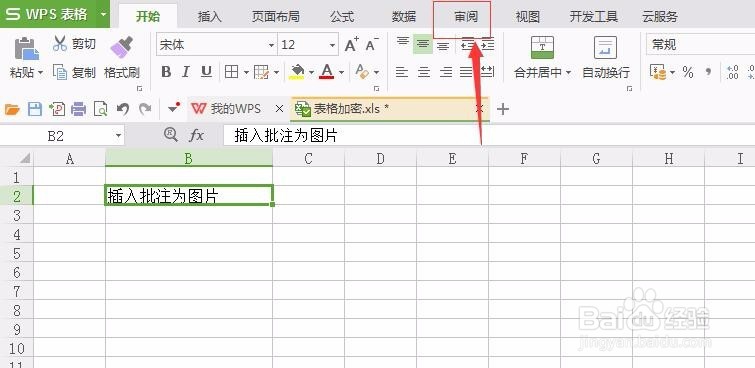The width and height of the screenshot is (755, 368).
Task: Click the decrease indent icon
Action: 468,45
